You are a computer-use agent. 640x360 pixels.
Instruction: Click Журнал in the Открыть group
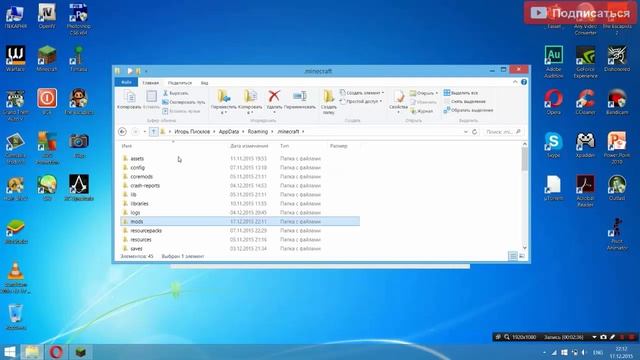click(422, 111)
